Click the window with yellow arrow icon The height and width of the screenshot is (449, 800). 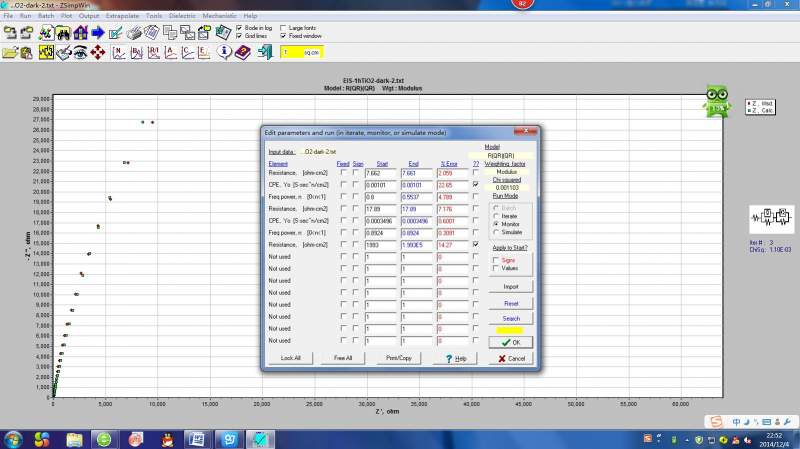tap(205, 33)
